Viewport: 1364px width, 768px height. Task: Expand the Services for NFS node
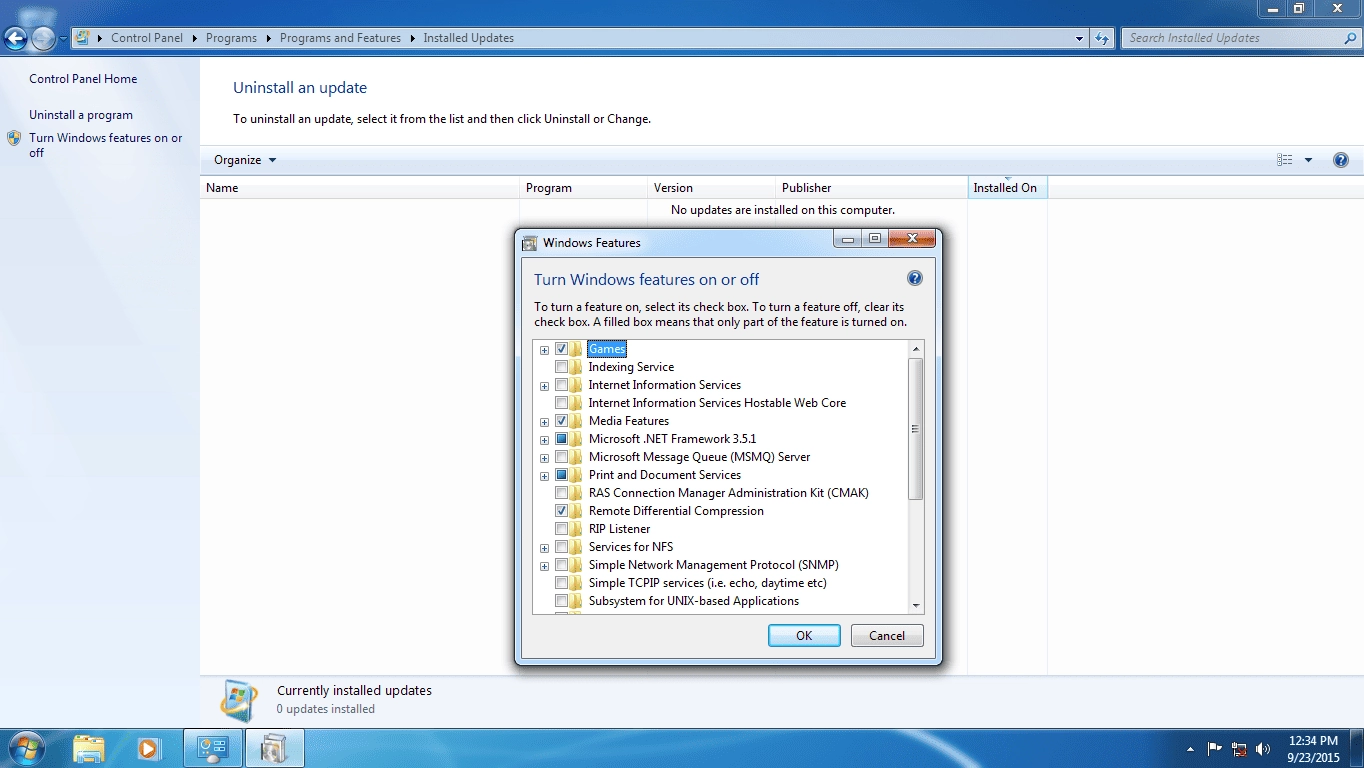[x=544, y=548]
